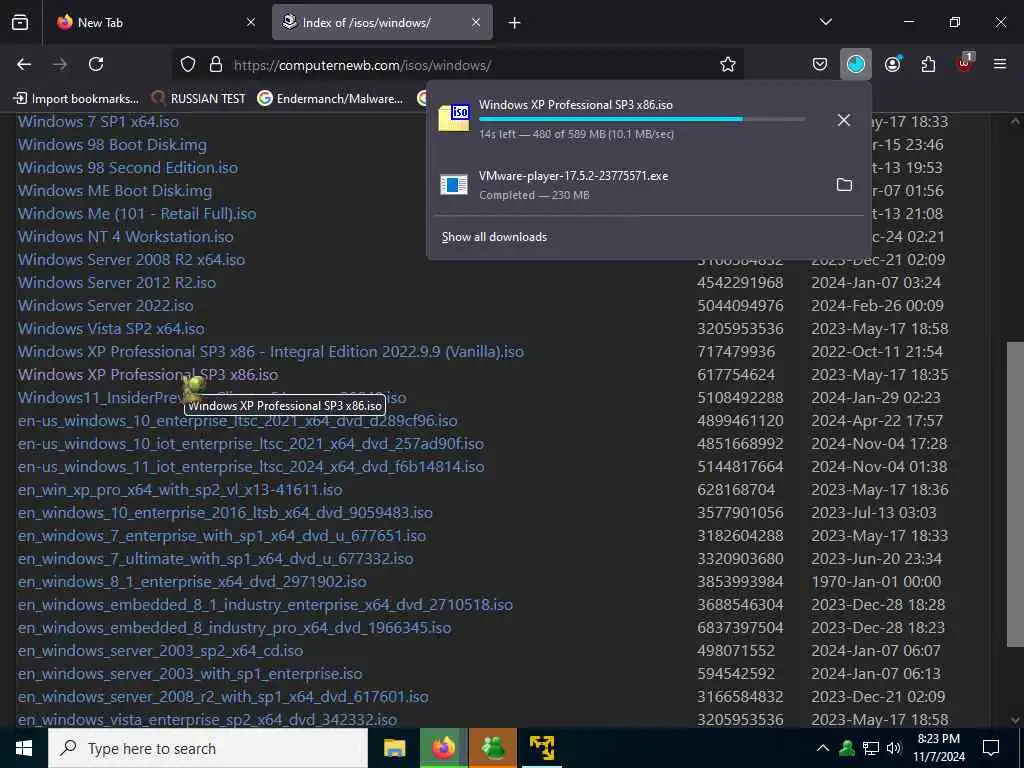Open the Pocket save icon
Screen dimensions: 1024x768
820,64
